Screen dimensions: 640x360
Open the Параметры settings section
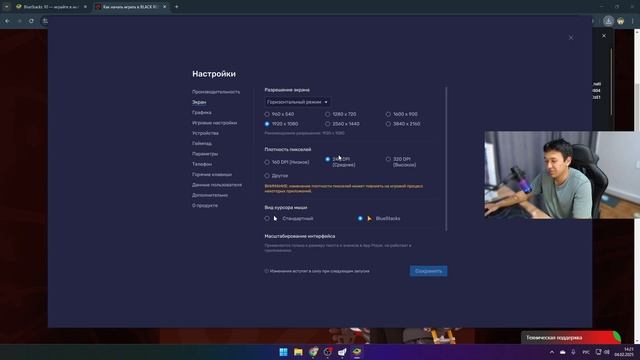pyautogui.click(x=205, y=154)
